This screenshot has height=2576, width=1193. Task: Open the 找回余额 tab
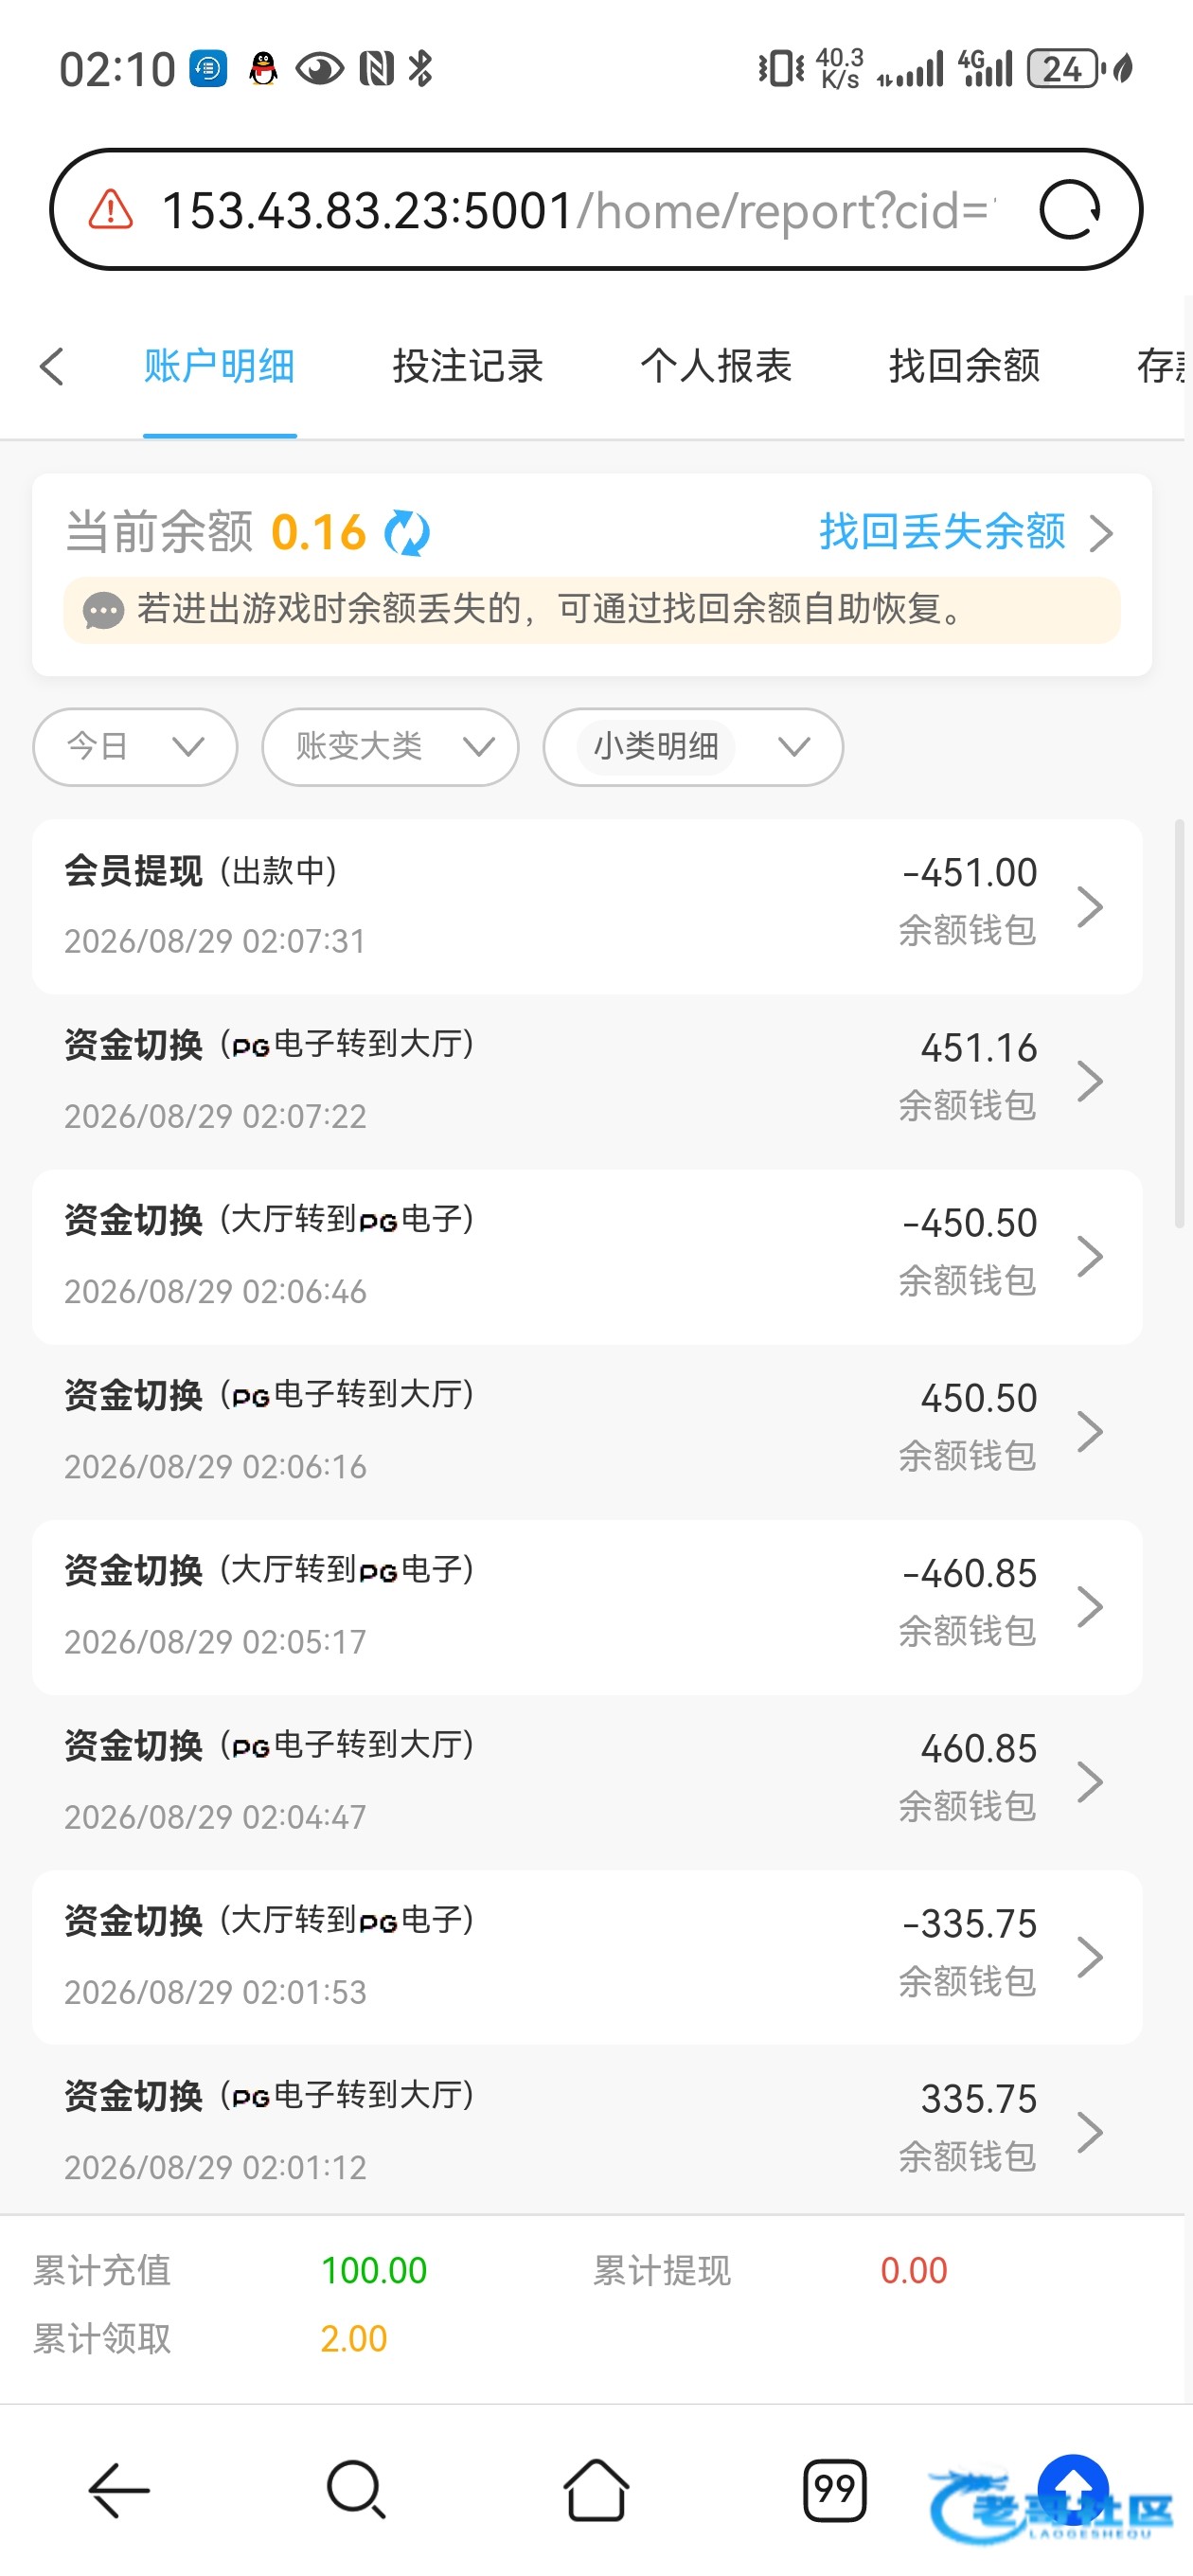964,366
